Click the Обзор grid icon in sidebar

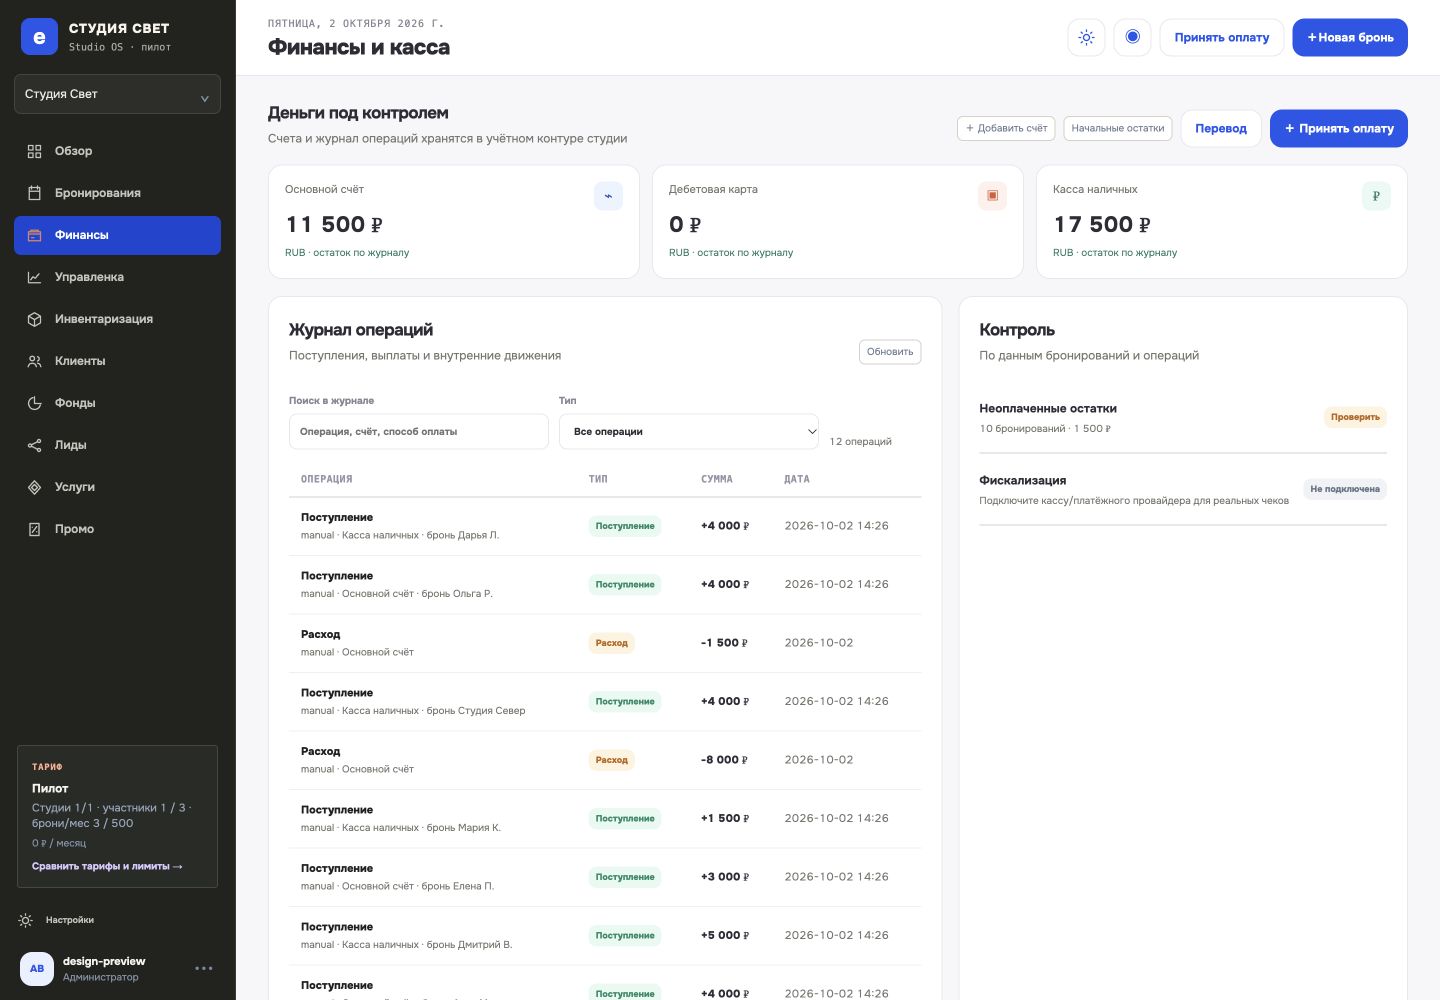pyautogui.click(x=34, y=151)
